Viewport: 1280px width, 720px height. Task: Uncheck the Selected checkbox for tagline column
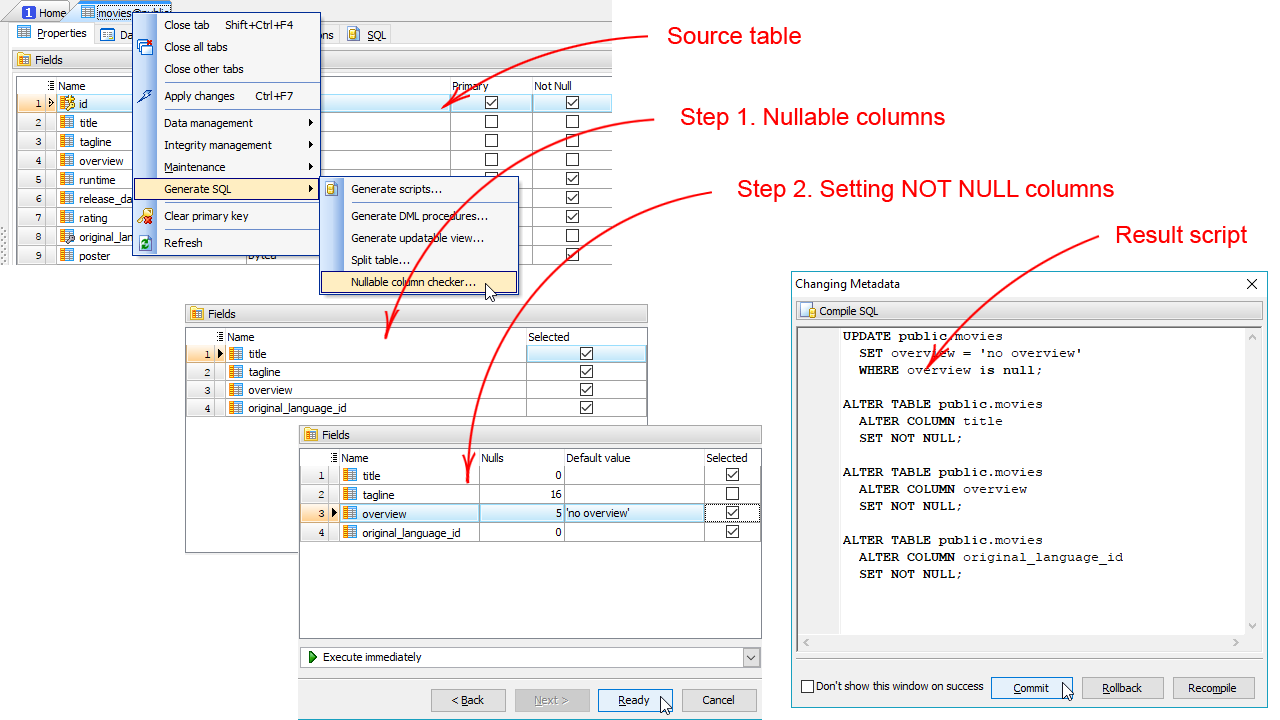[585, 371]
